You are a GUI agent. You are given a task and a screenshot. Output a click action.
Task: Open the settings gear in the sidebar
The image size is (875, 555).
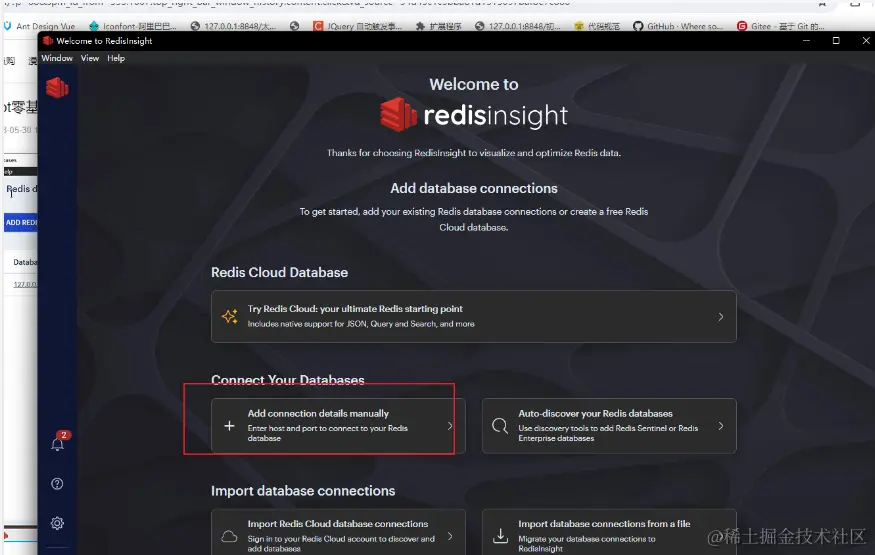[57, 523]
